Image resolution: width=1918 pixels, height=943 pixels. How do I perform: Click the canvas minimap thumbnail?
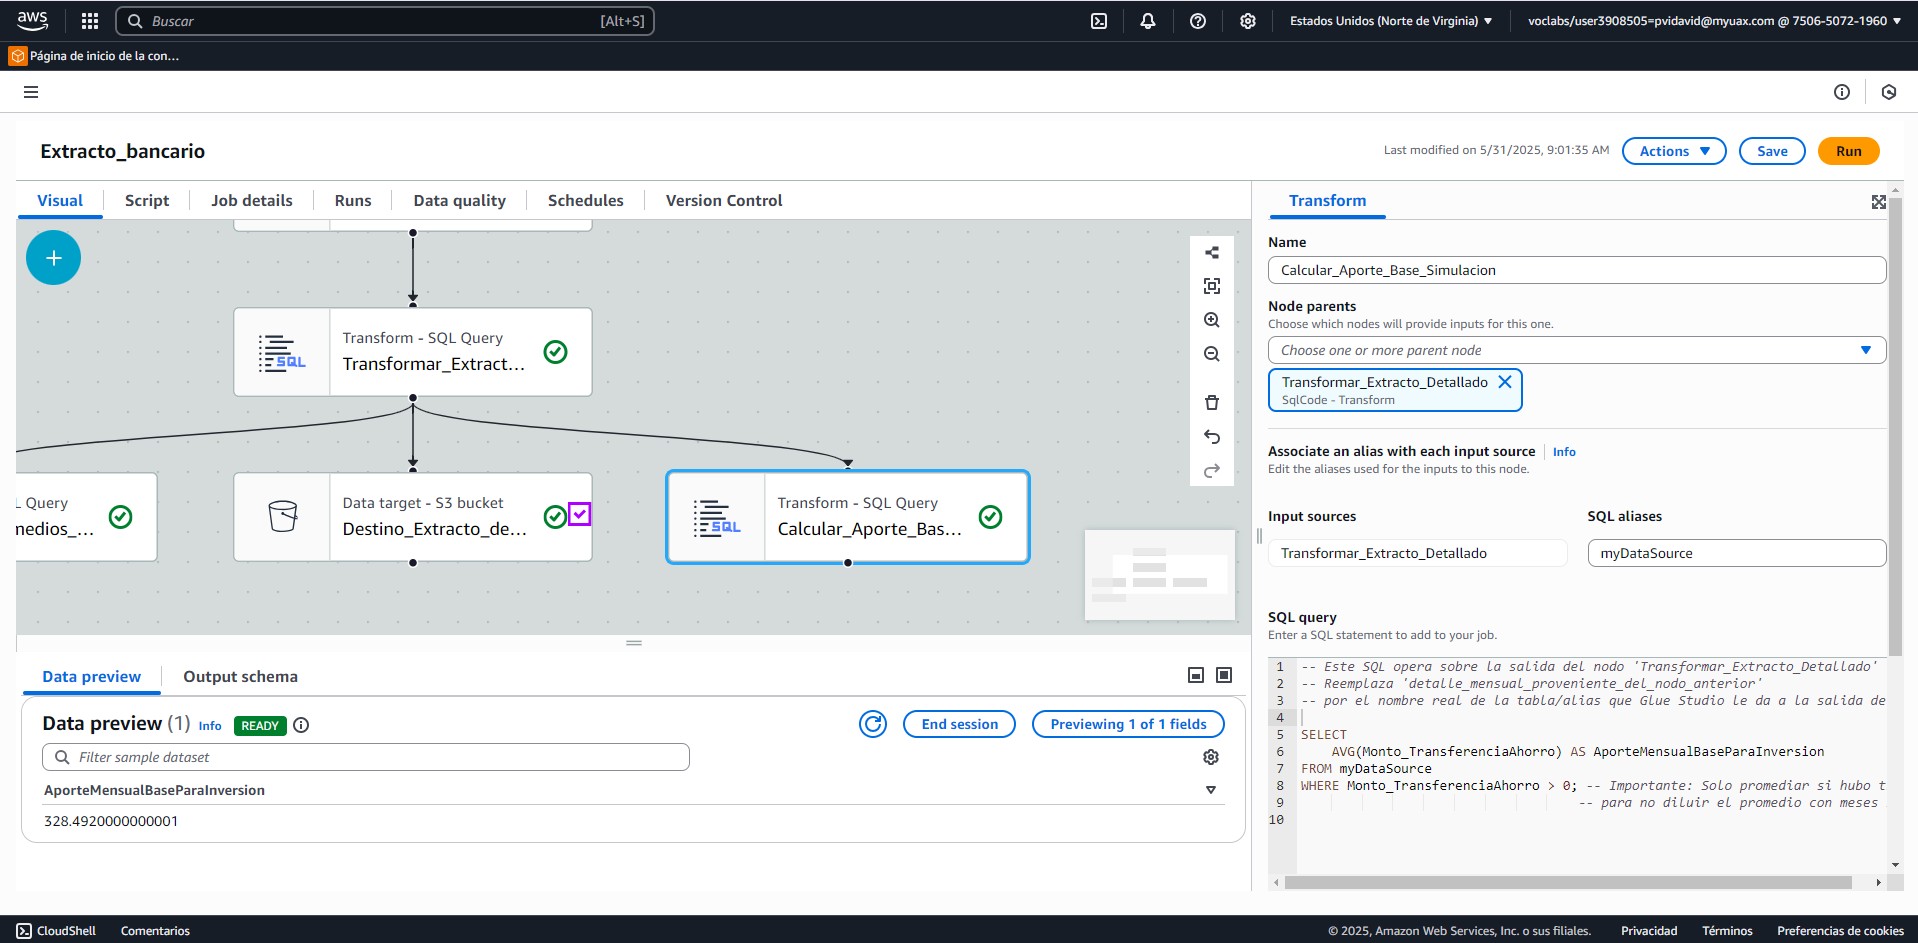click(1160, 575)
